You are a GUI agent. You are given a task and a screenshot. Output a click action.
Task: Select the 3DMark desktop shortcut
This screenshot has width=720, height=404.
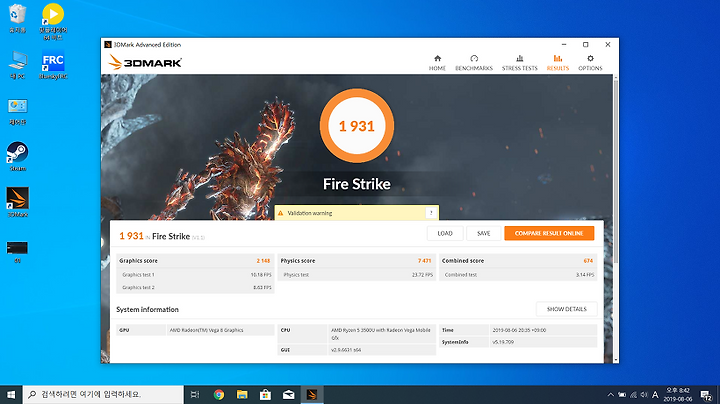point(17,202)
